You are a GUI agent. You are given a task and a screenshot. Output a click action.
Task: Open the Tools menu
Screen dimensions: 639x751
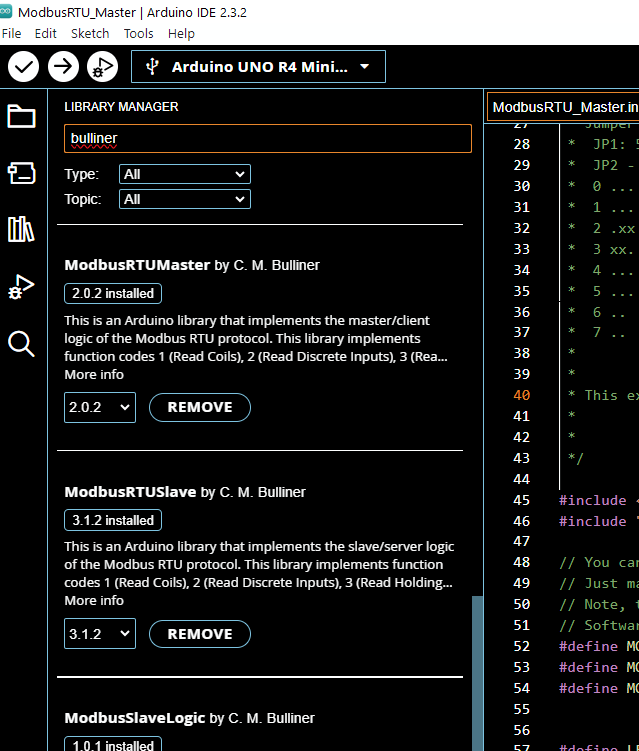(x=138, y=34)
